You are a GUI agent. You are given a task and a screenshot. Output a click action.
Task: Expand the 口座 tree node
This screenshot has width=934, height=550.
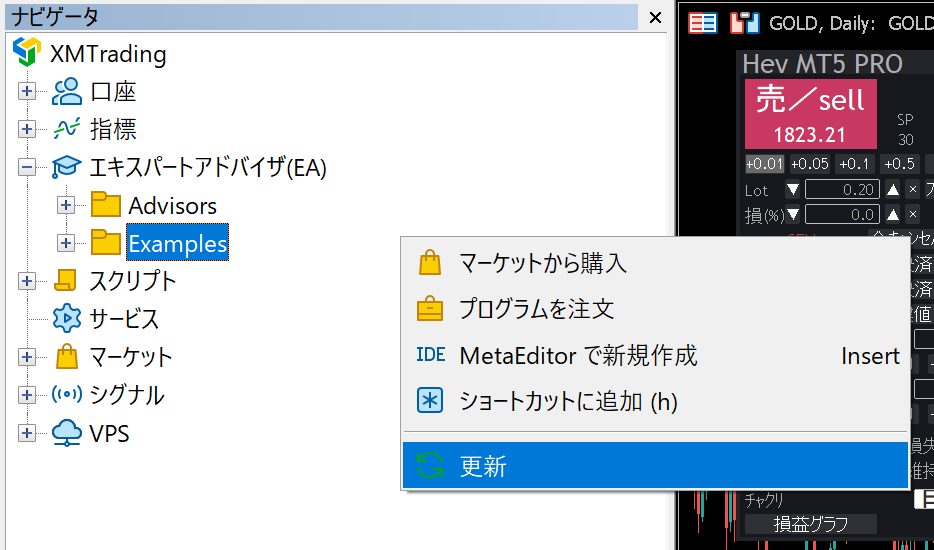(x=27, y=91)
